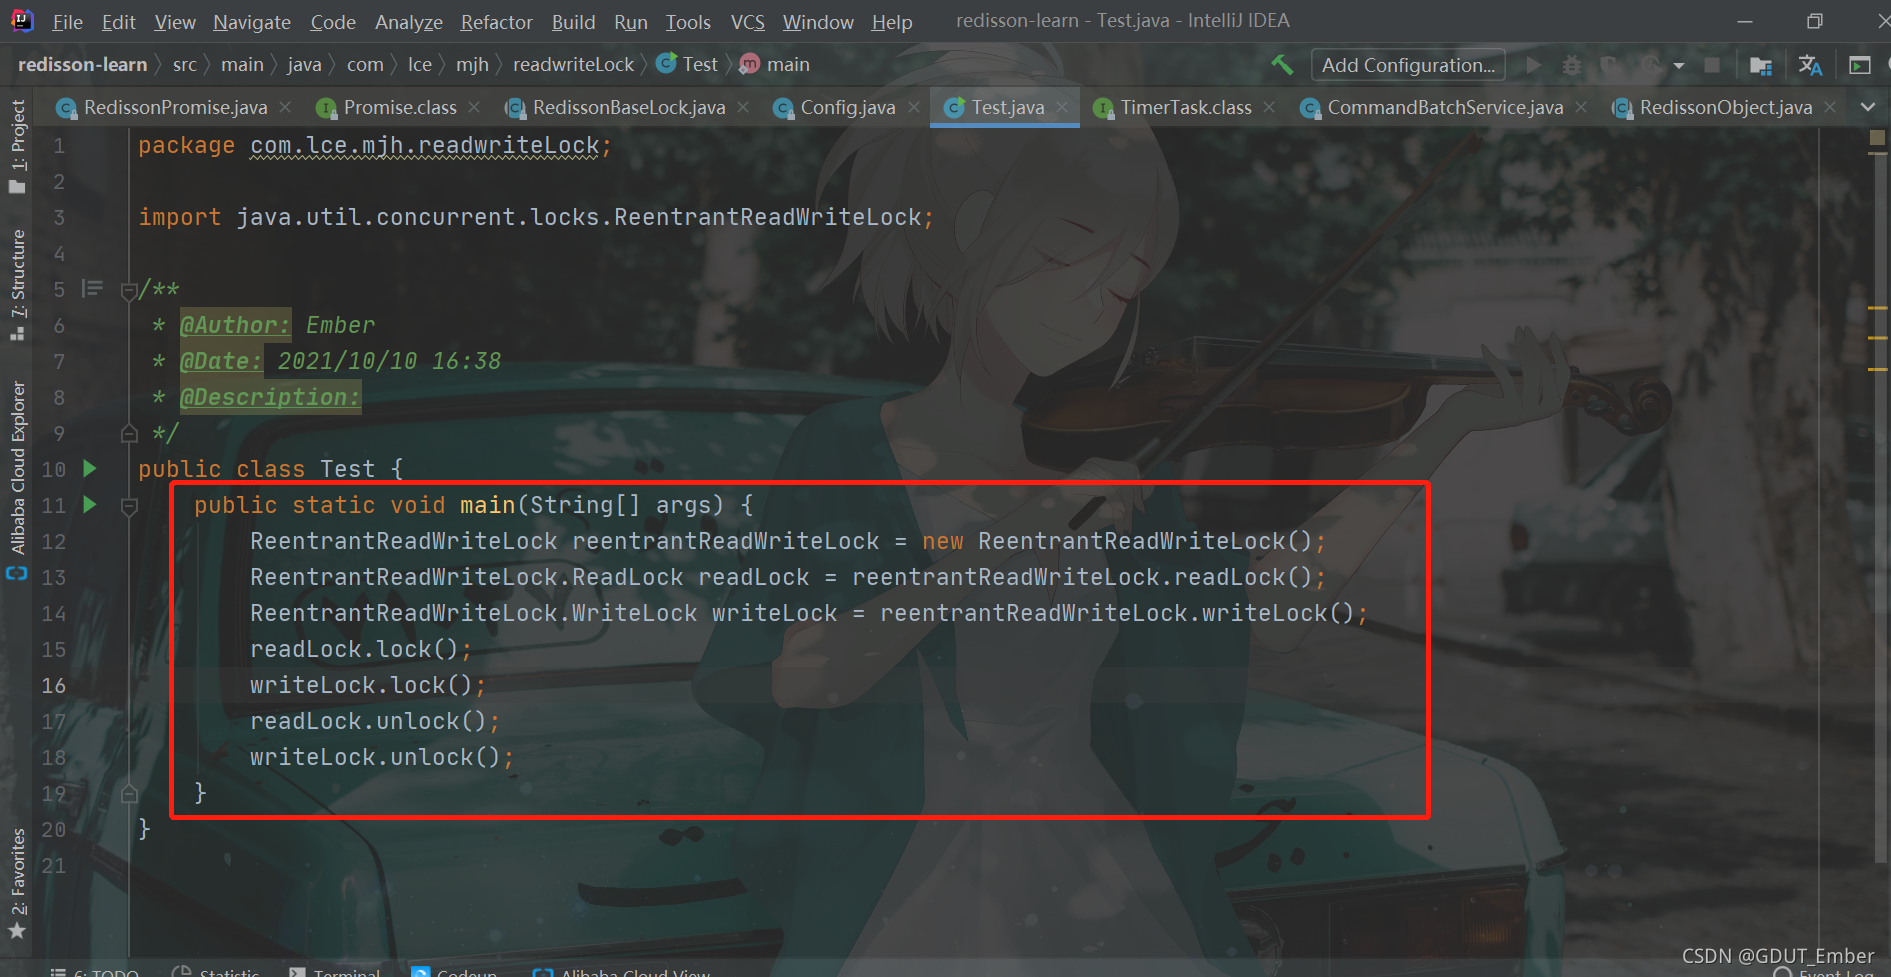Click the Run triangle in the toolbar

pyautogui.click(x=1533, y=65)
